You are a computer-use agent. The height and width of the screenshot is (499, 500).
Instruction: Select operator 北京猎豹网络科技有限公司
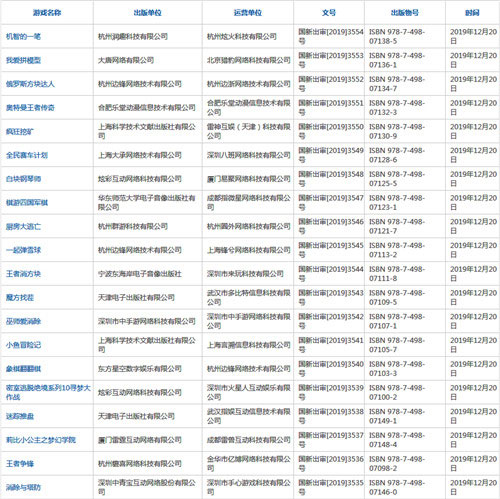coord(249,60)
